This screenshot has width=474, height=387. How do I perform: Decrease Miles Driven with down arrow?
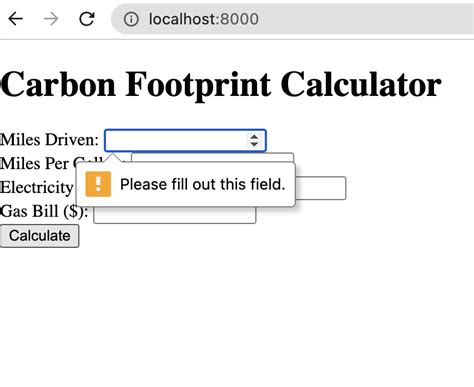click(x=254, y=144)
